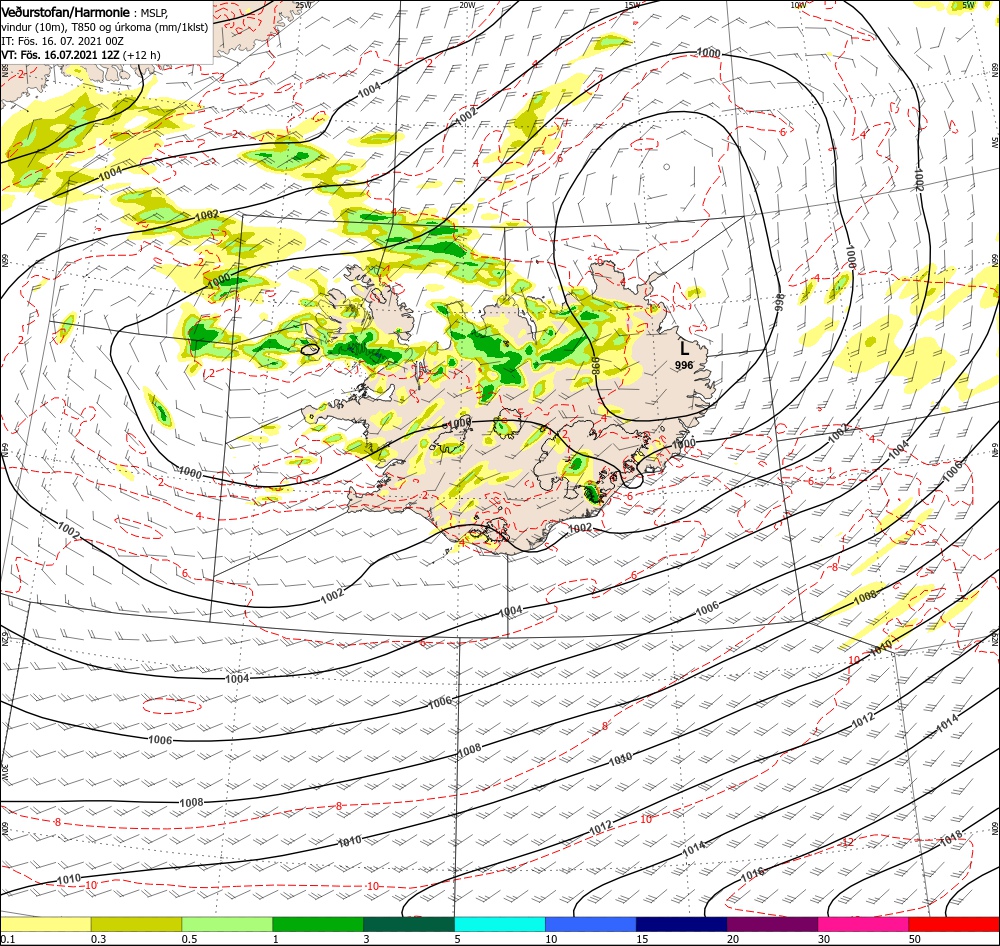Click the "IT: Fös. 16. 07. 2021 00Z" line

[x=62, y=41]
